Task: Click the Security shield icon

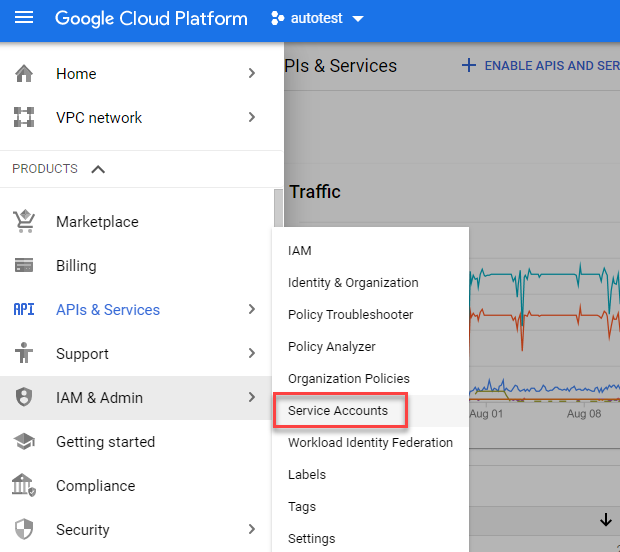Action: [x=24, y=529]
